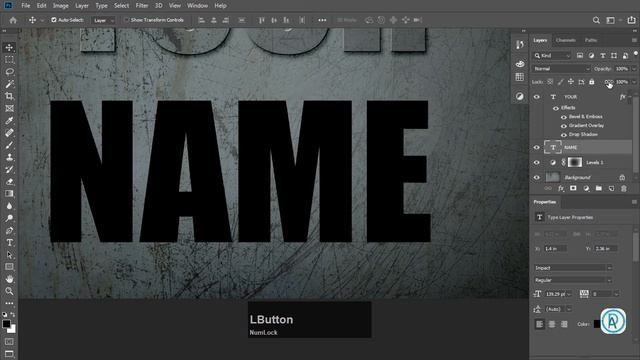Screen dimensions: 640x360
Task: Click the Background layer thumbnail
Action: [553, 178]
